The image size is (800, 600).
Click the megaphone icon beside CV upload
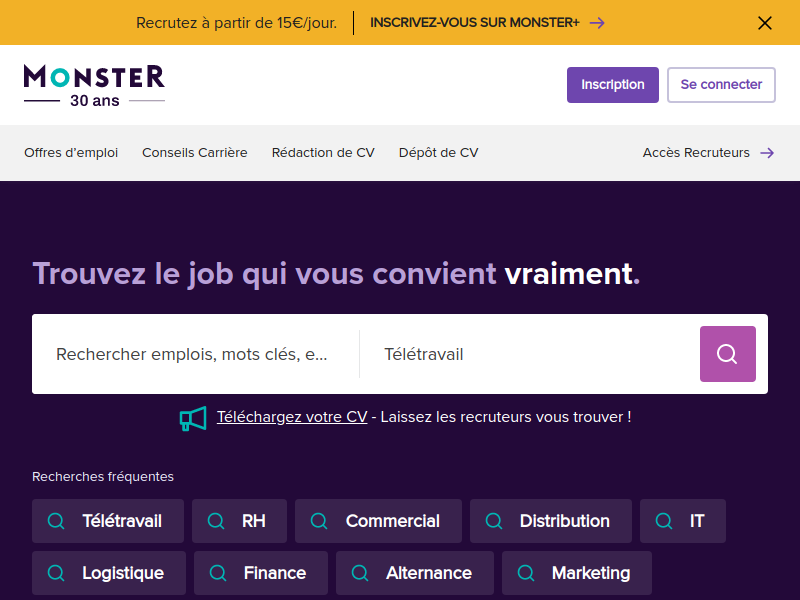pos(193,418)
